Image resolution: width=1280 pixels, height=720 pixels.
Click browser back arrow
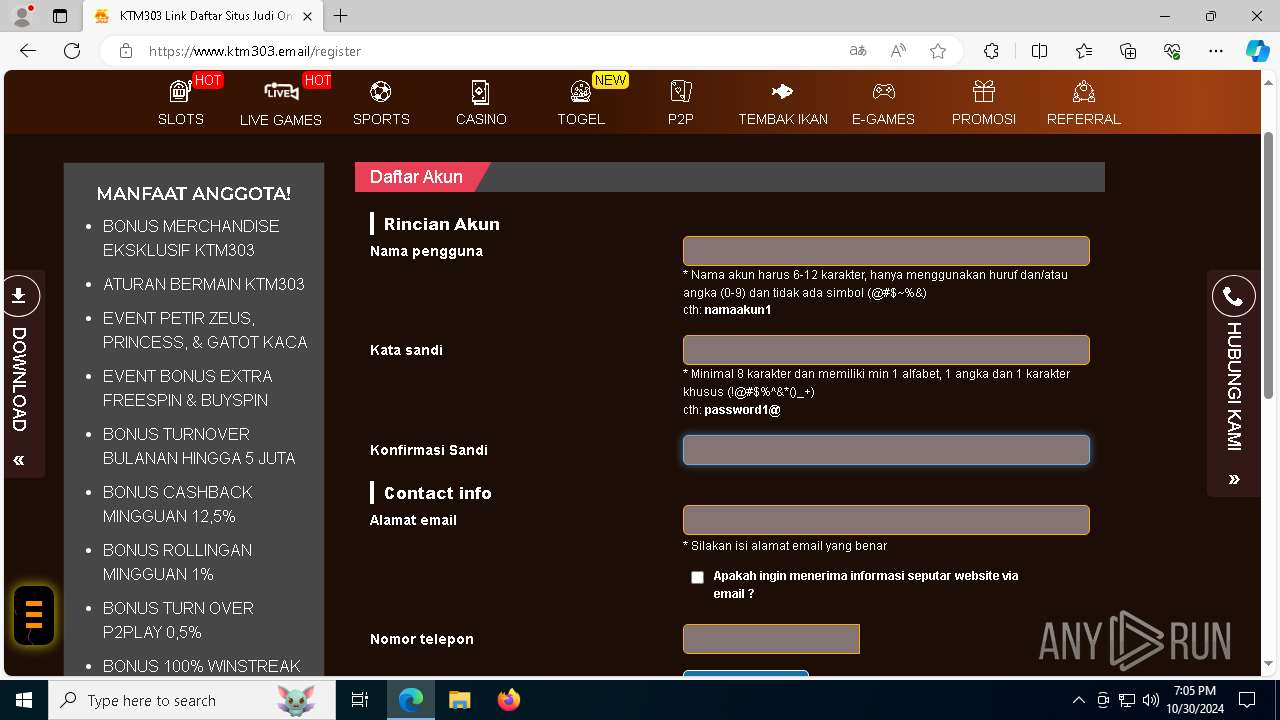coord(28,51)
